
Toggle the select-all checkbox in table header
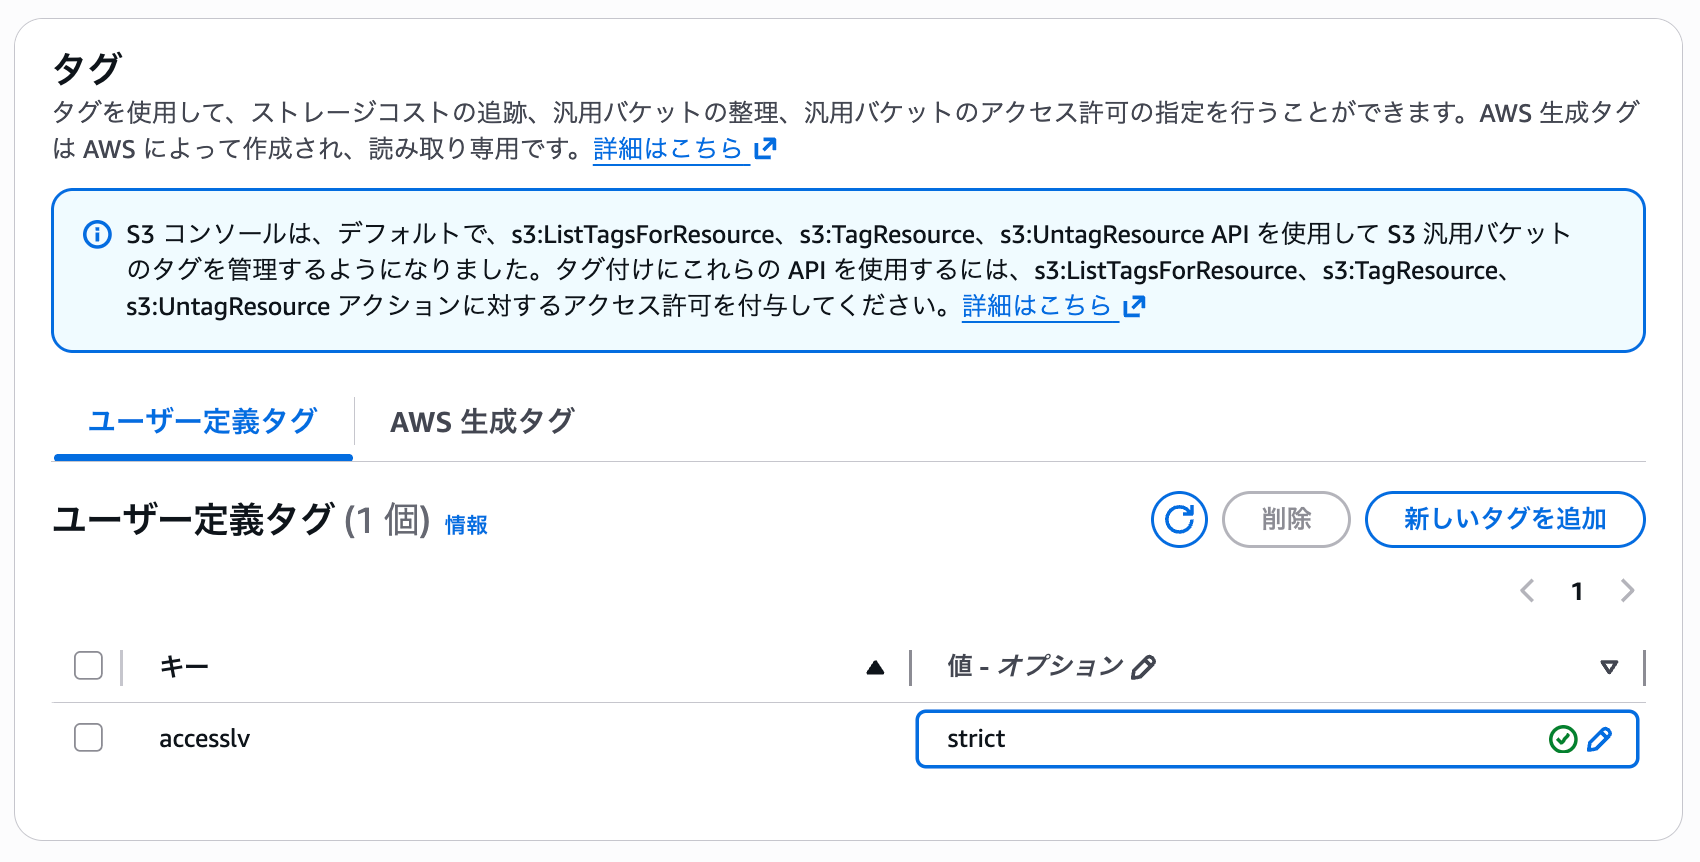pos(89,666)
